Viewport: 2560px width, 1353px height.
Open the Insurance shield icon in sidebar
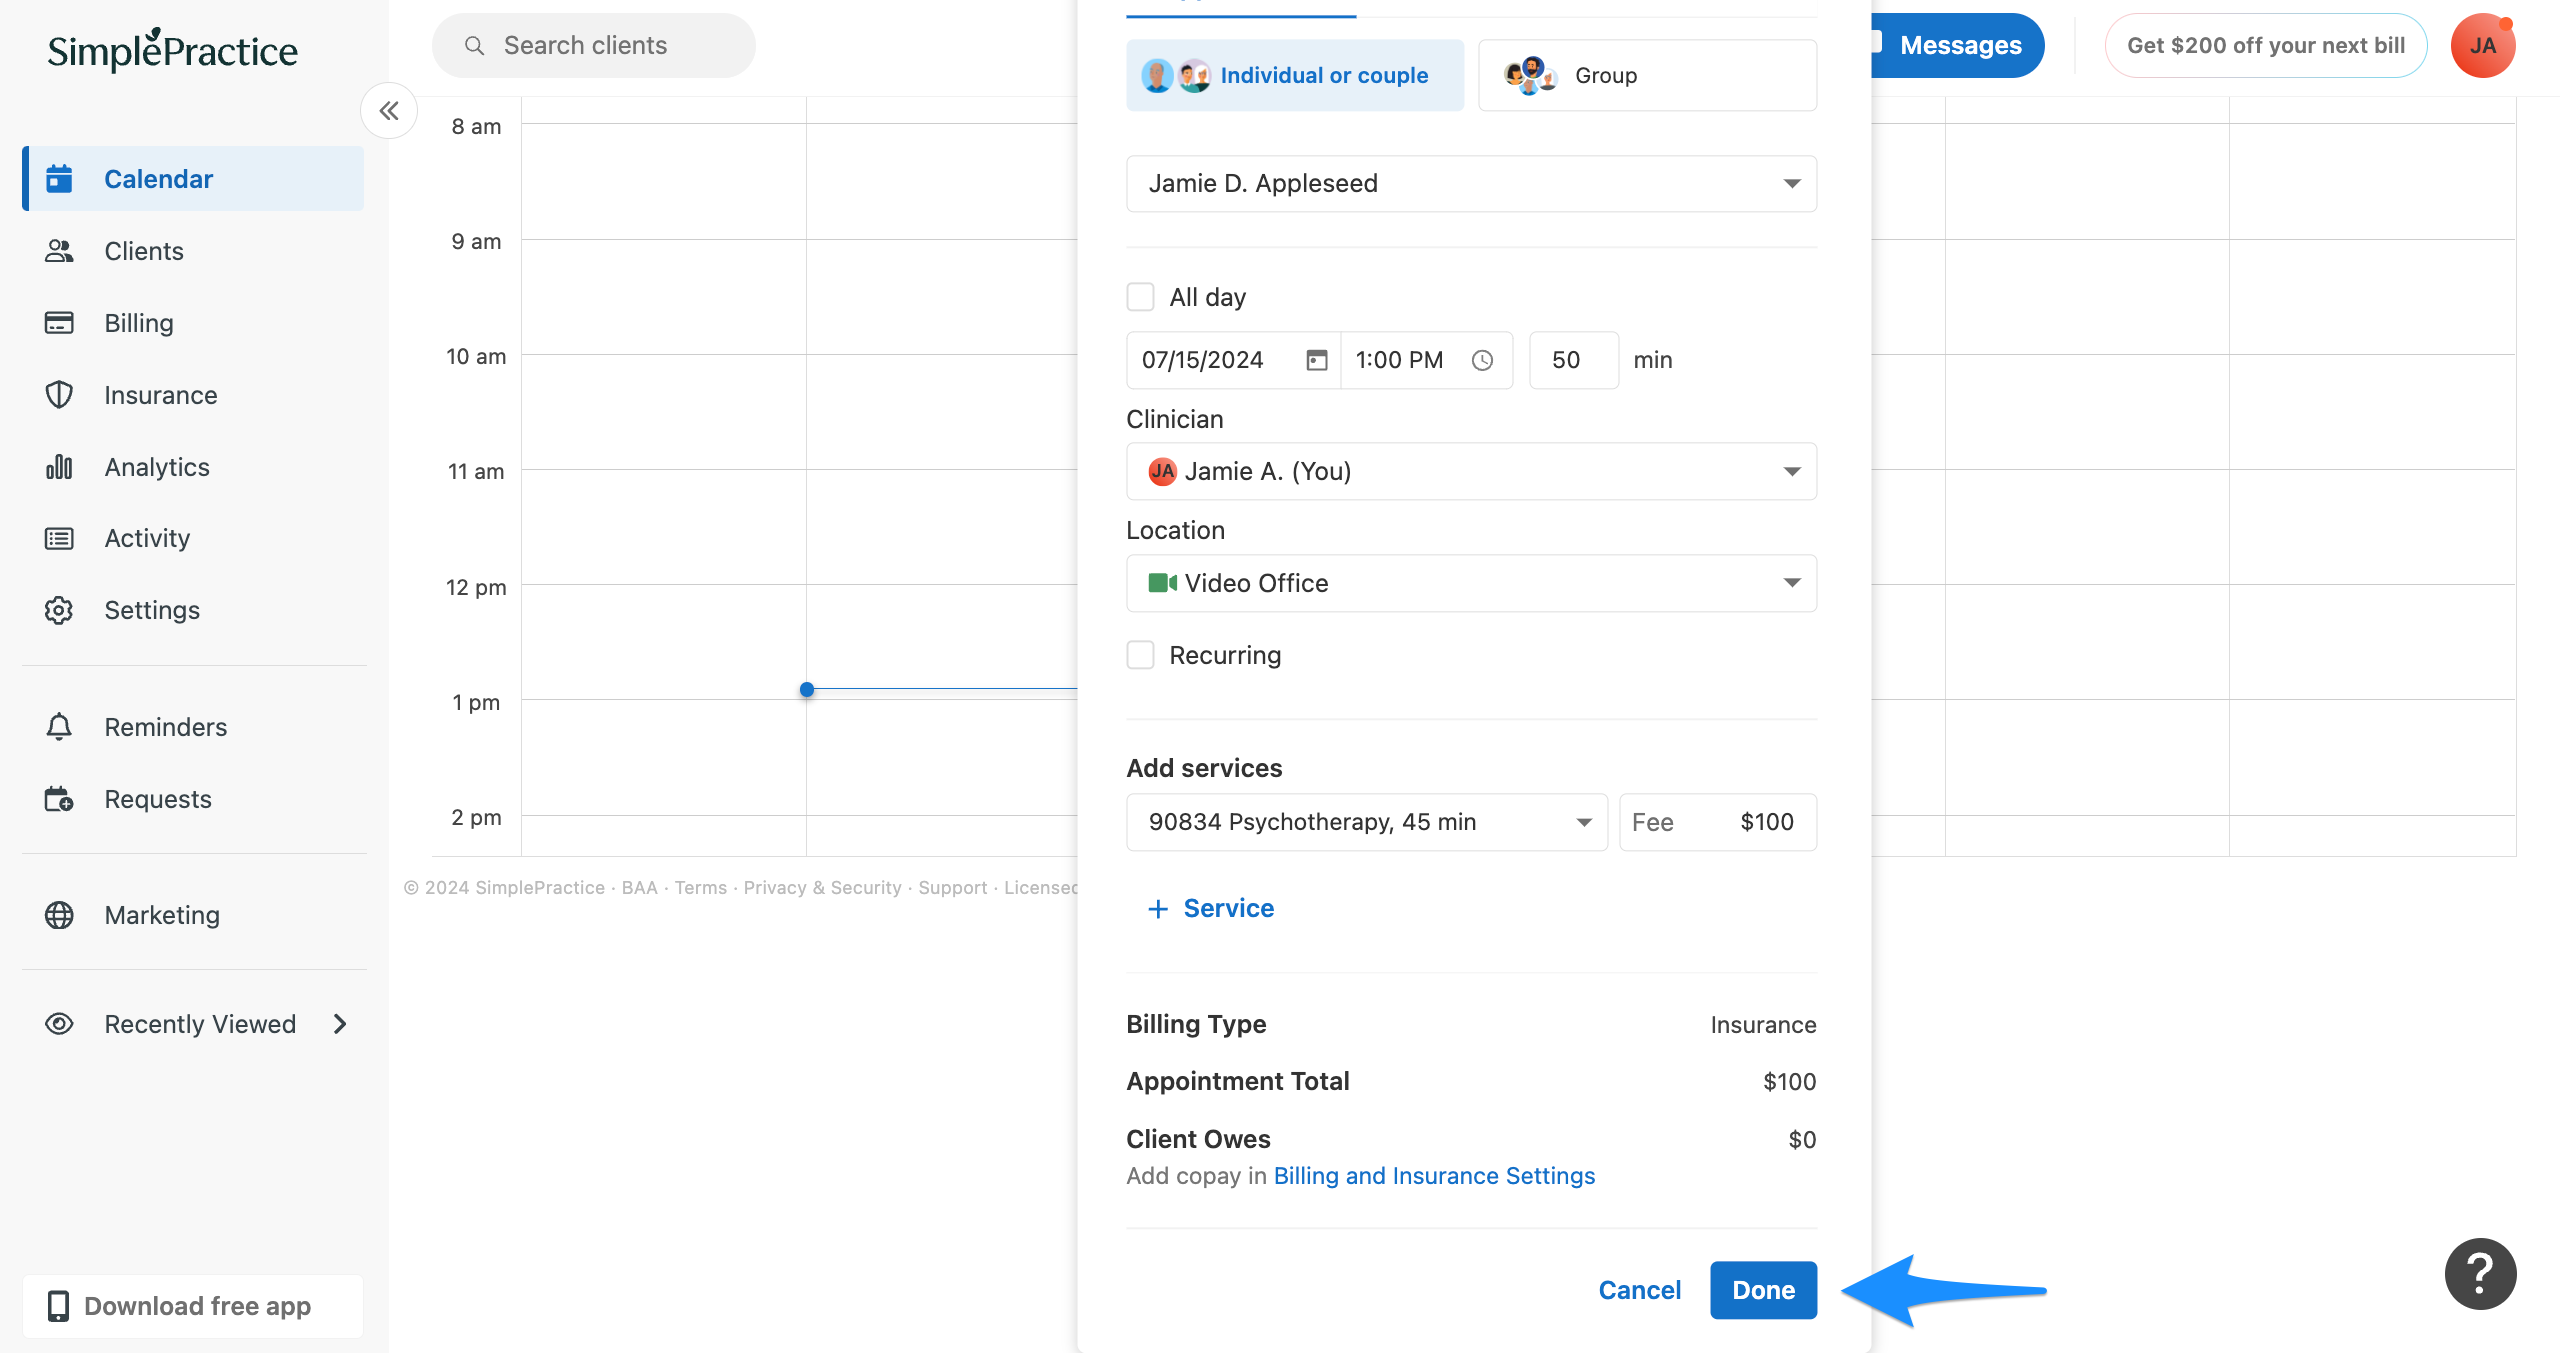pyautogui.click(x=59, y=394)
